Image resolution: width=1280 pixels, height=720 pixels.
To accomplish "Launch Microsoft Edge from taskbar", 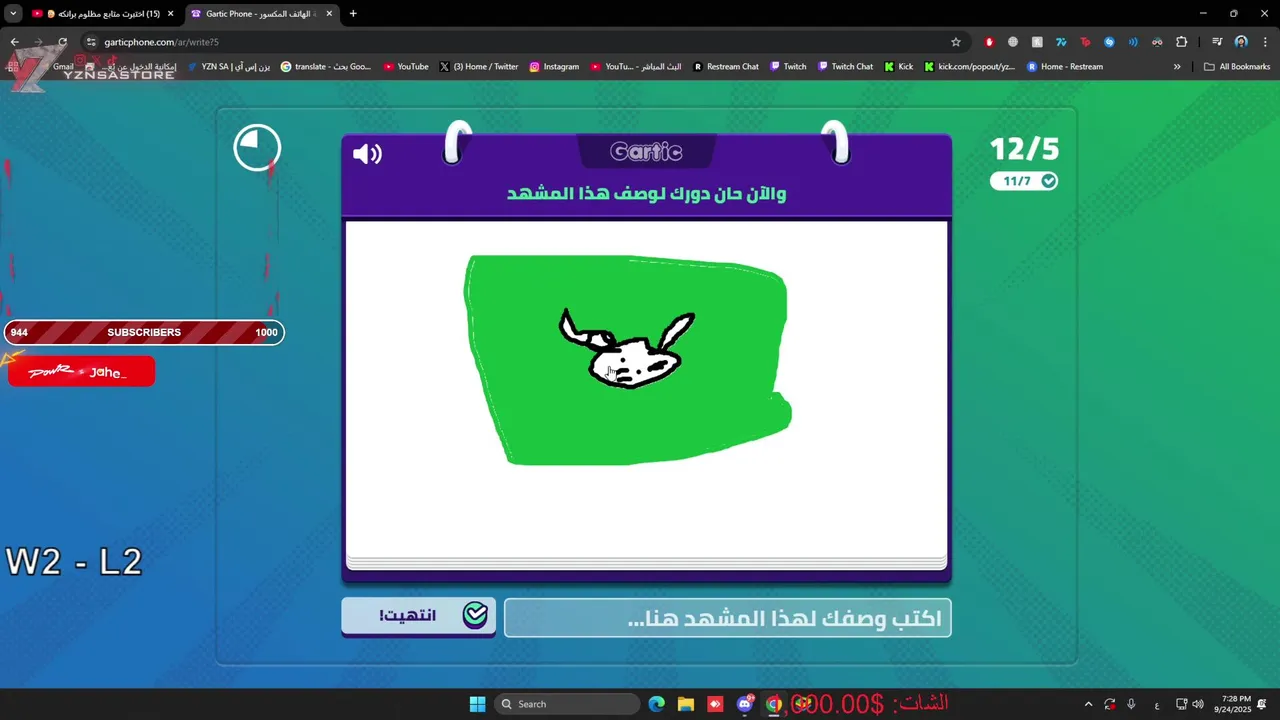I will (x=656, y=704).
